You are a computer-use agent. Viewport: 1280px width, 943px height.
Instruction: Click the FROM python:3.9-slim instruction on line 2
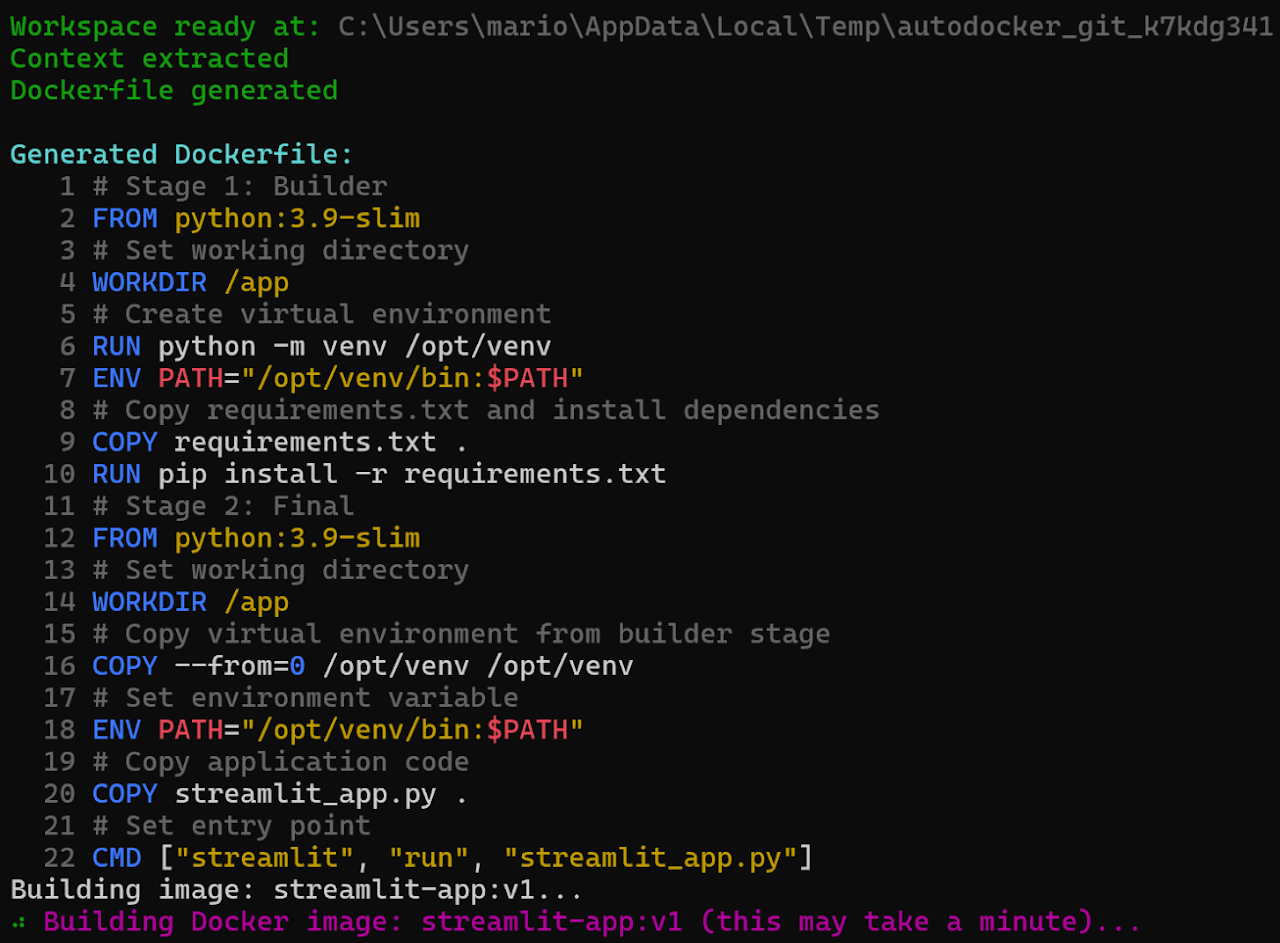(x=255, y=218)
